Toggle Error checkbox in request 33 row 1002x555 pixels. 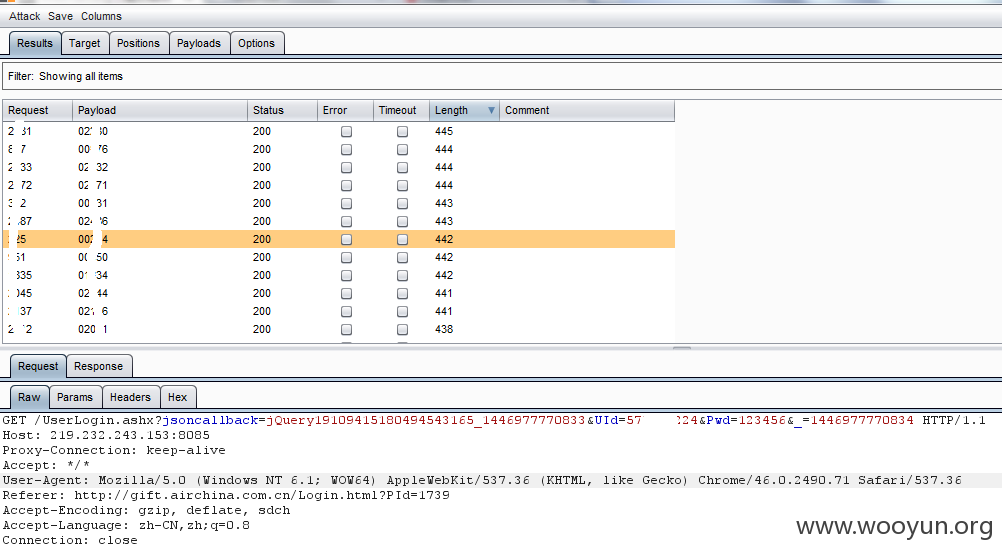coord(346,167)
